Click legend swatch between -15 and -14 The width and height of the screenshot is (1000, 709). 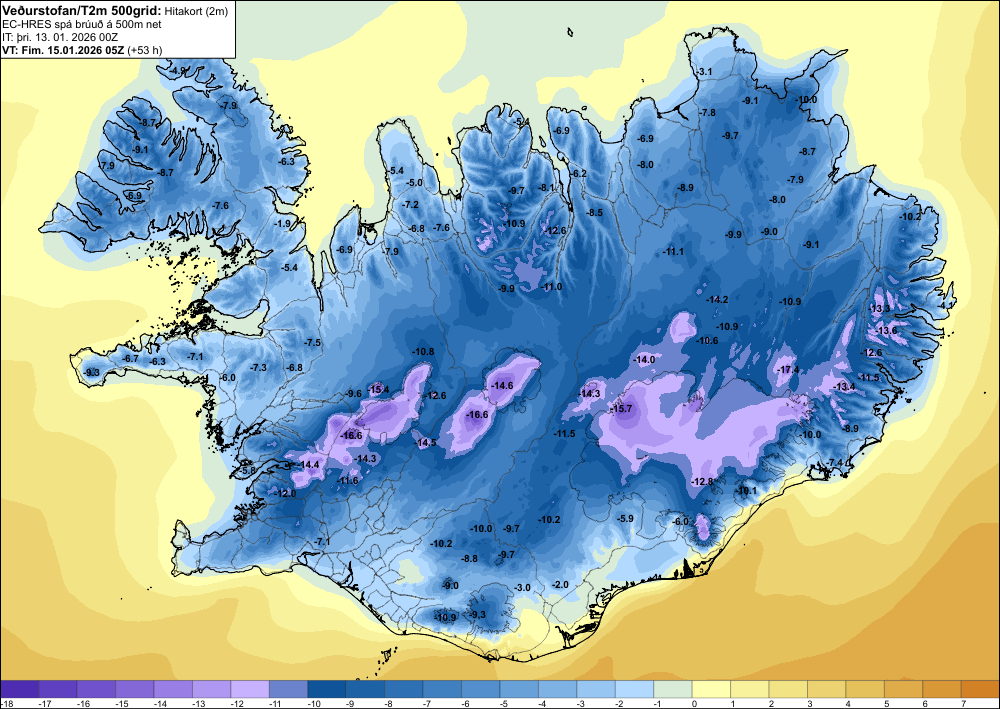(135, 689)
